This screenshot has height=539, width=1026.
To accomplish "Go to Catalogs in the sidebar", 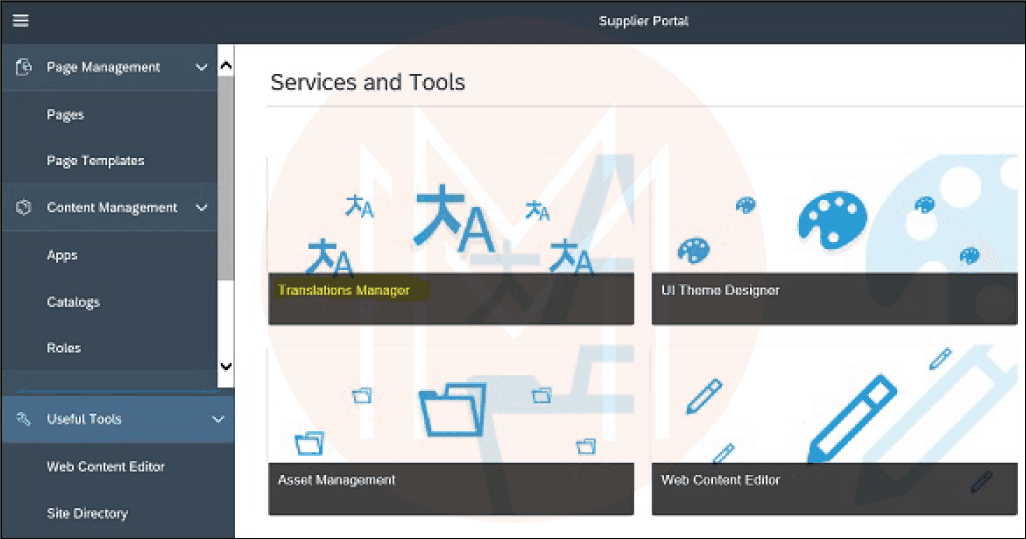I will pos(73,302).
